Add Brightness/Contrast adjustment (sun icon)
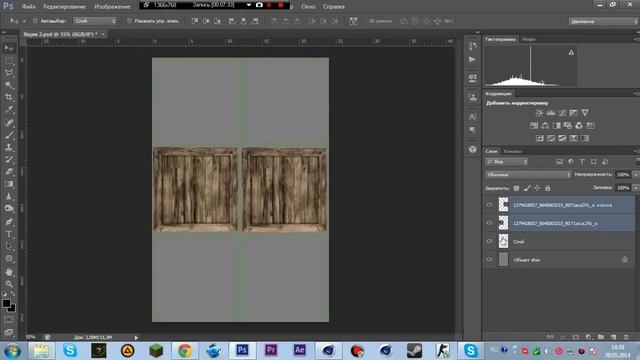The image size is (640, 360). pyautogui.click(x=539, y=113)
